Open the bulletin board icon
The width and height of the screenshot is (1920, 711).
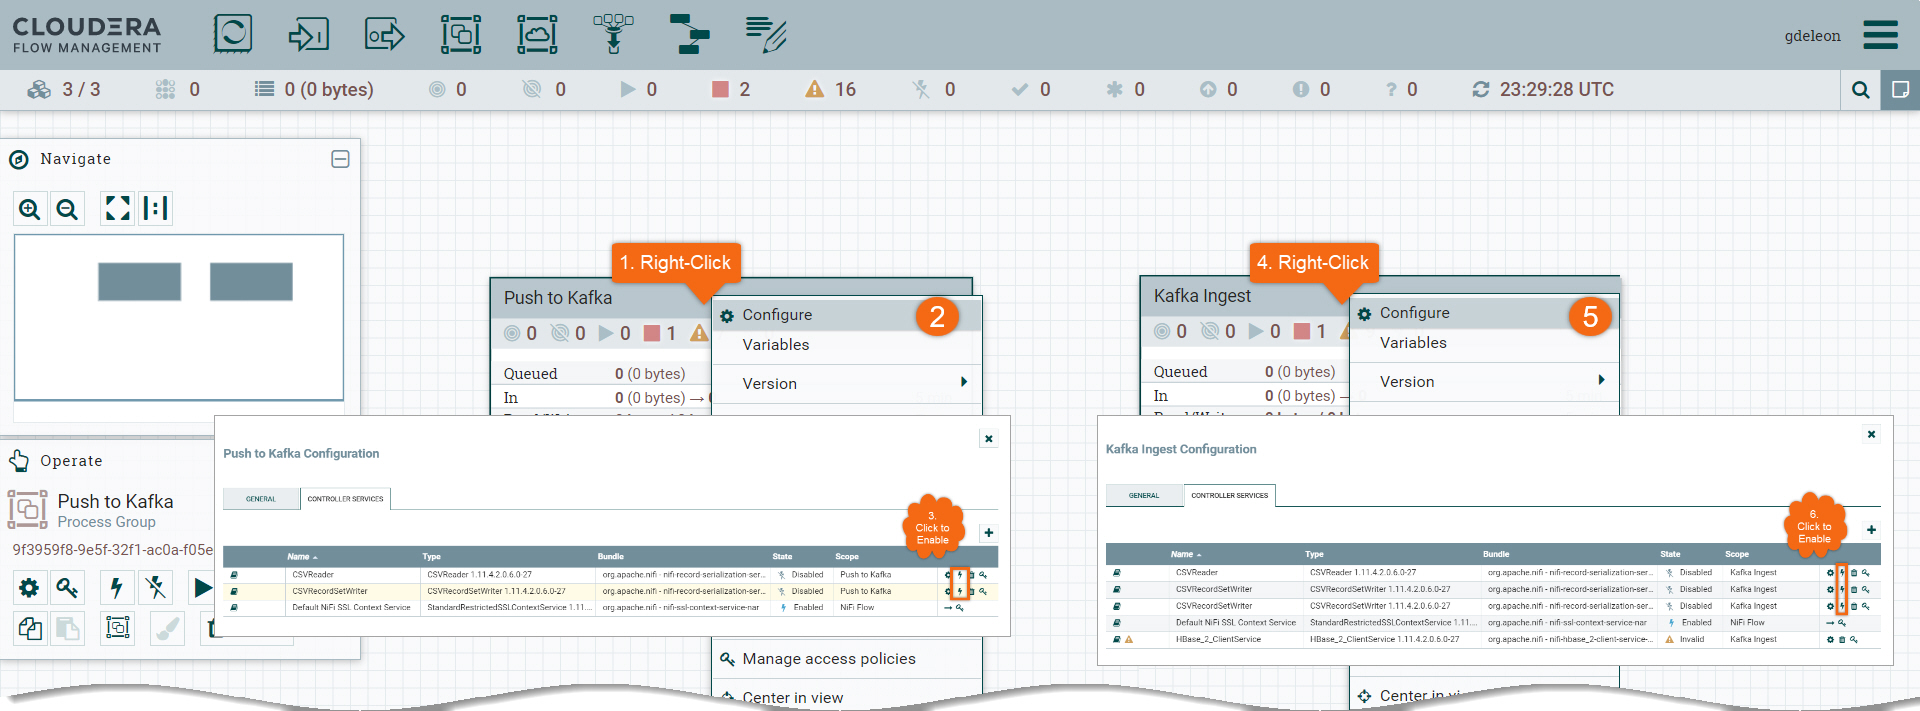[x=1900, y=90]
